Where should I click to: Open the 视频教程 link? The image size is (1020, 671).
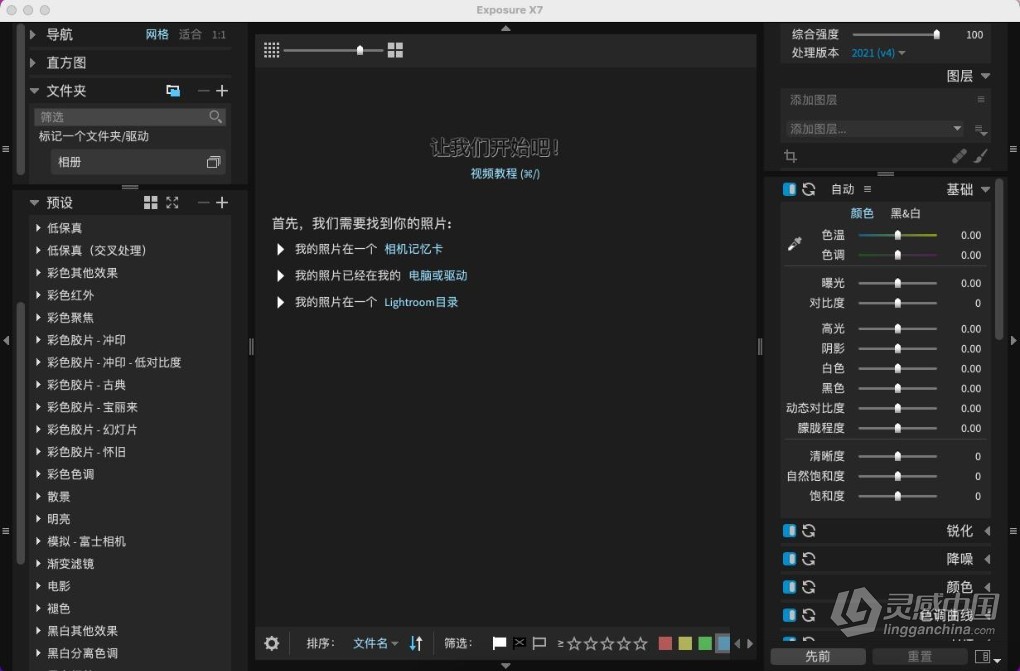[x=505, y=173]
